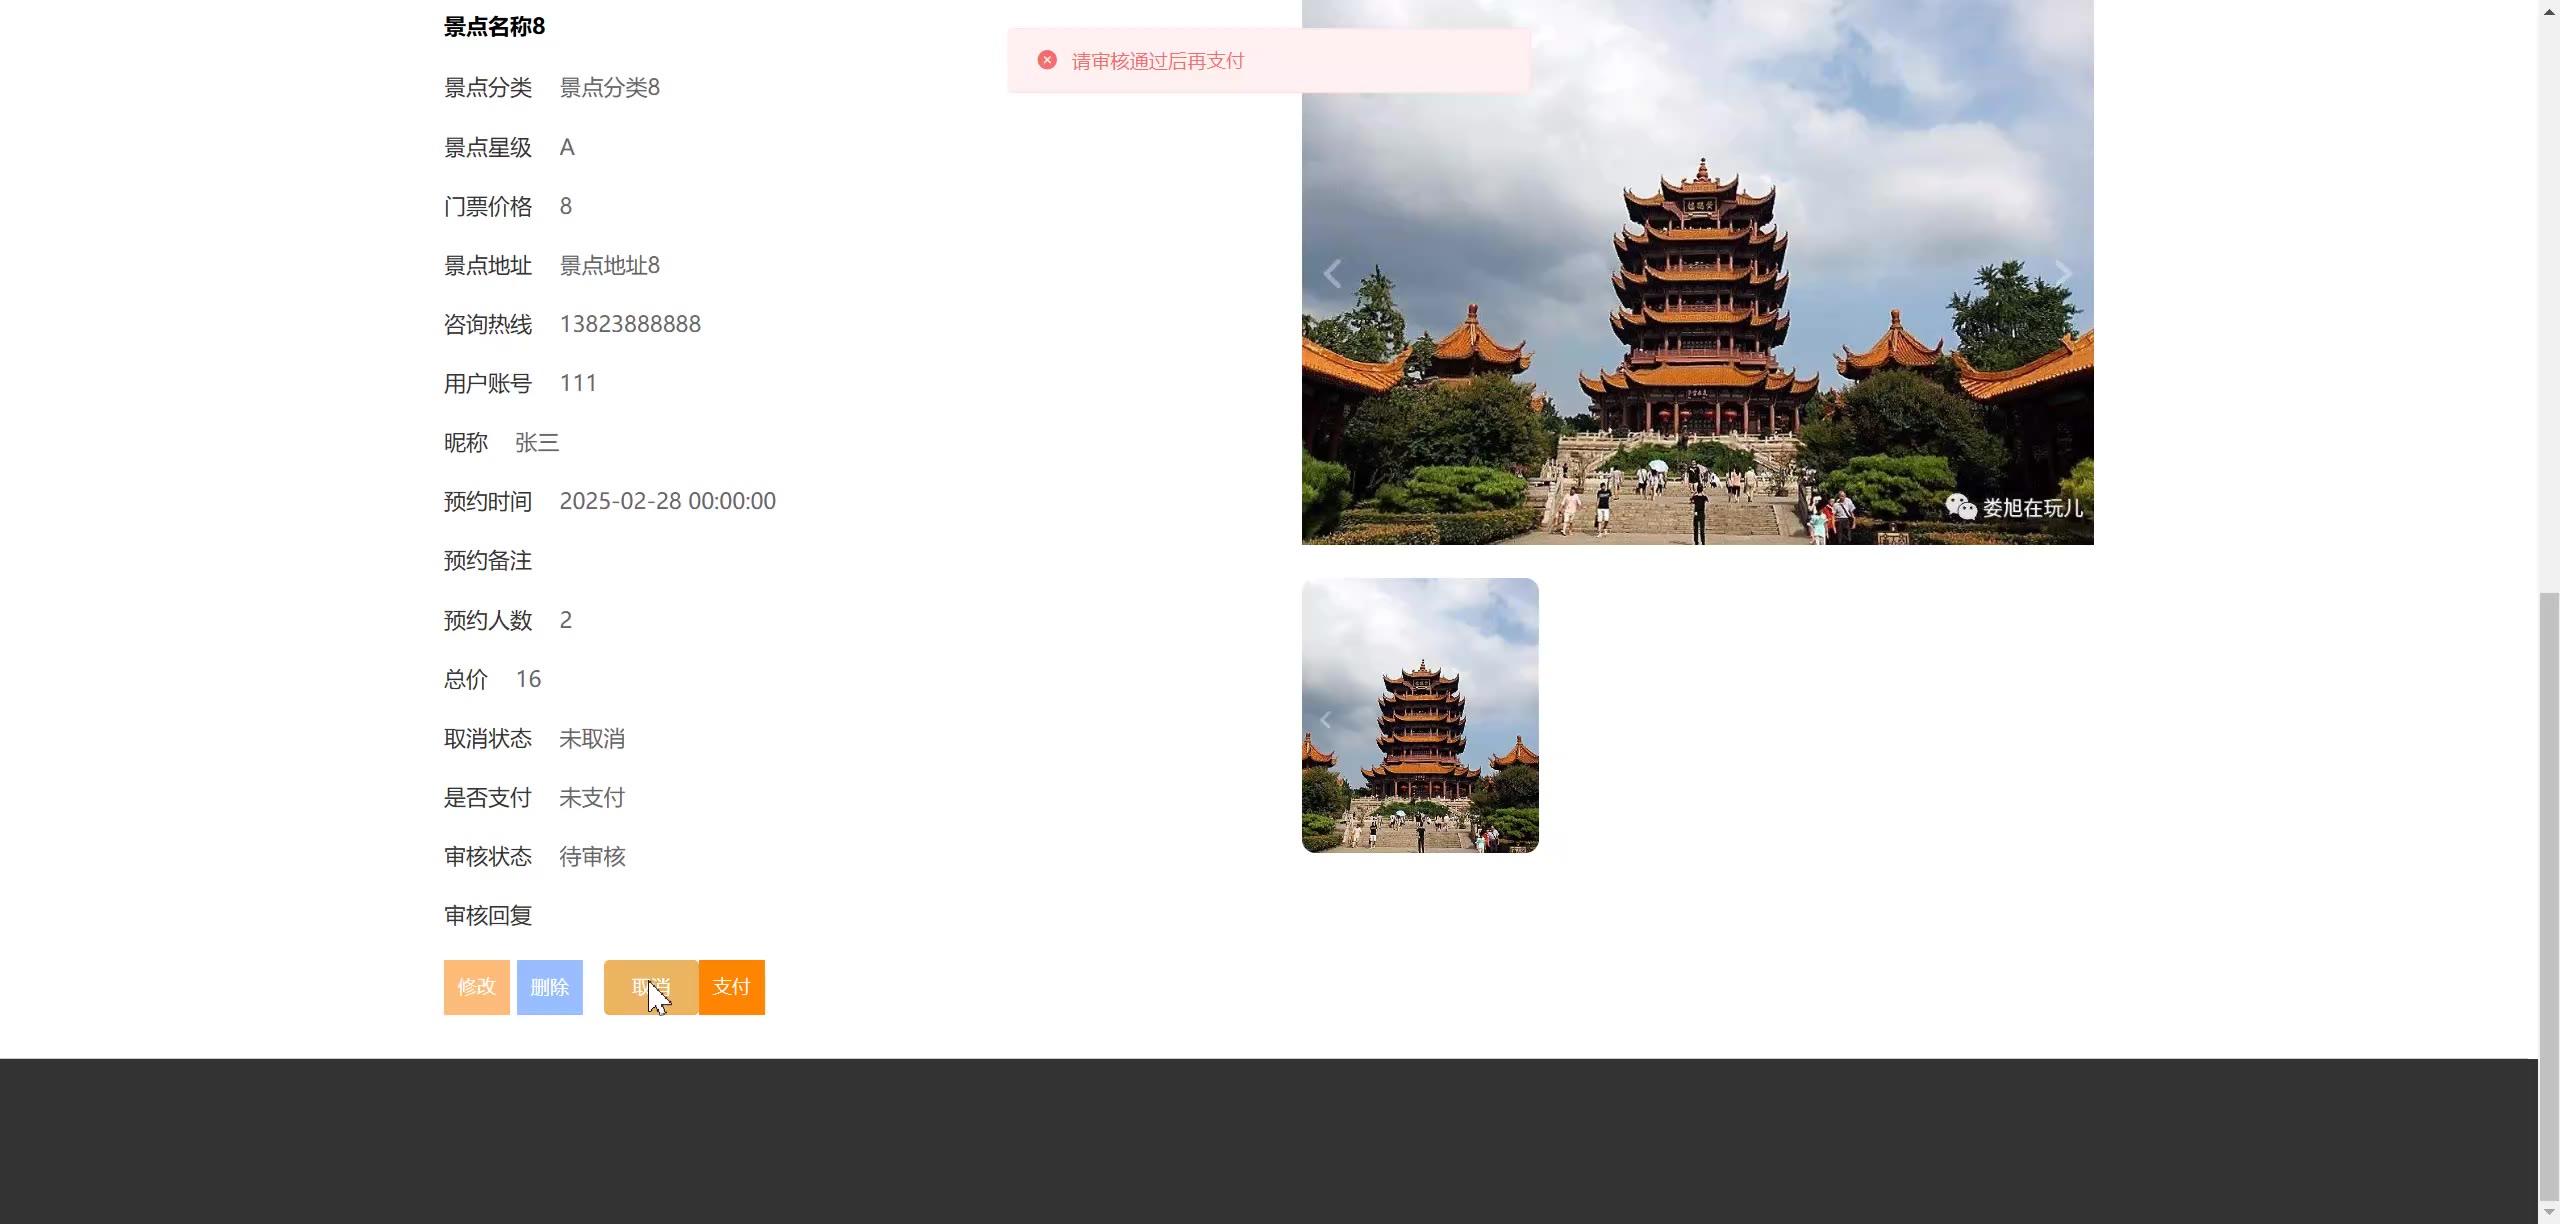Click the WeChat watermark logo on photo
2560x1224 pixels.
point(1960,507)
